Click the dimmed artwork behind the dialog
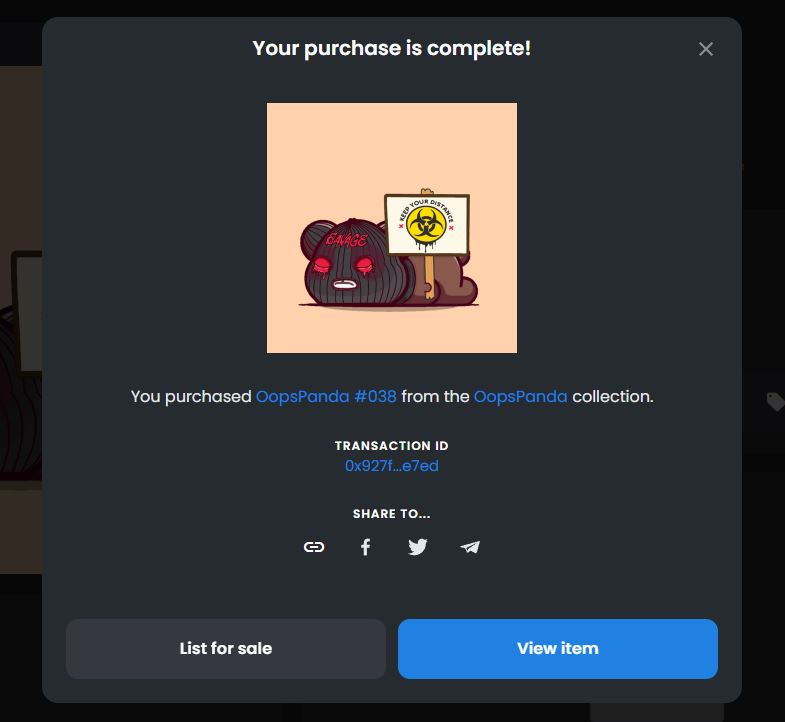785x722 pixels. [x=21, y=320]
